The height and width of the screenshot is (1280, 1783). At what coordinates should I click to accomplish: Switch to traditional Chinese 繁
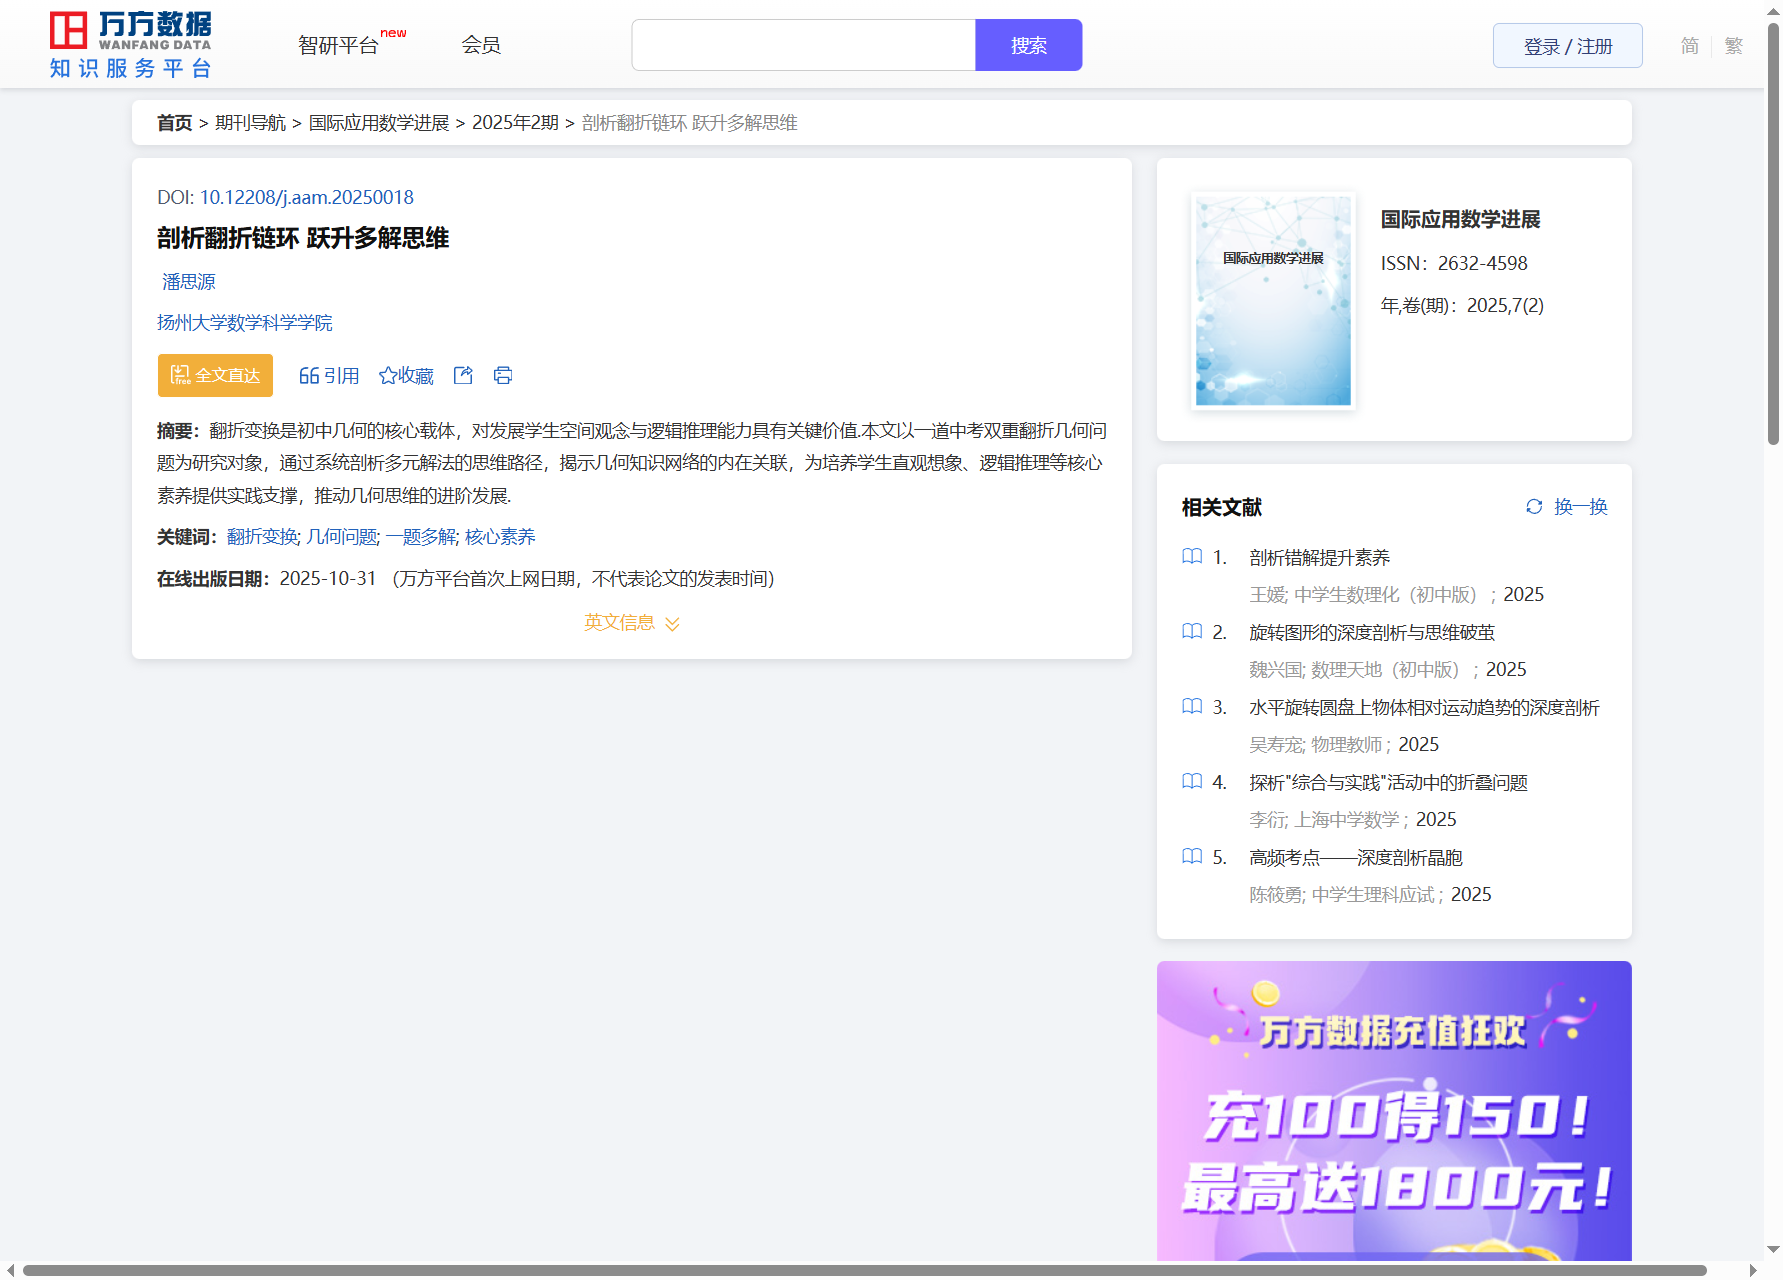[x=1734, y=46]
